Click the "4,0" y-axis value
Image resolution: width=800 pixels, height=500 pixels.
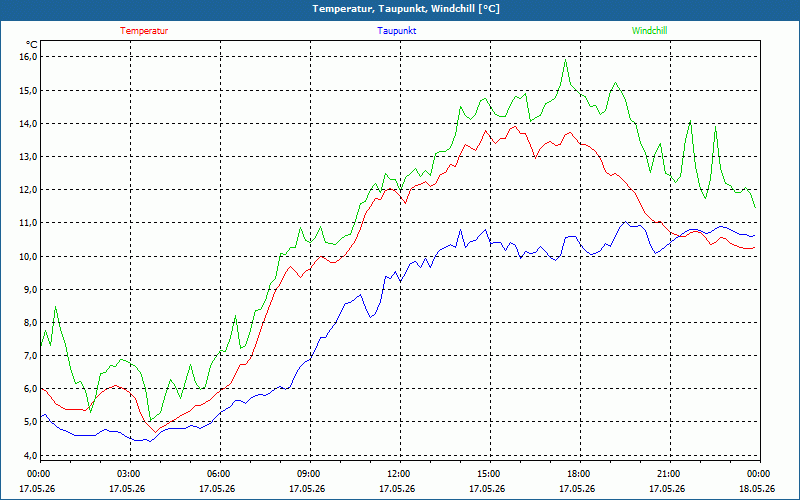[31, 455]
